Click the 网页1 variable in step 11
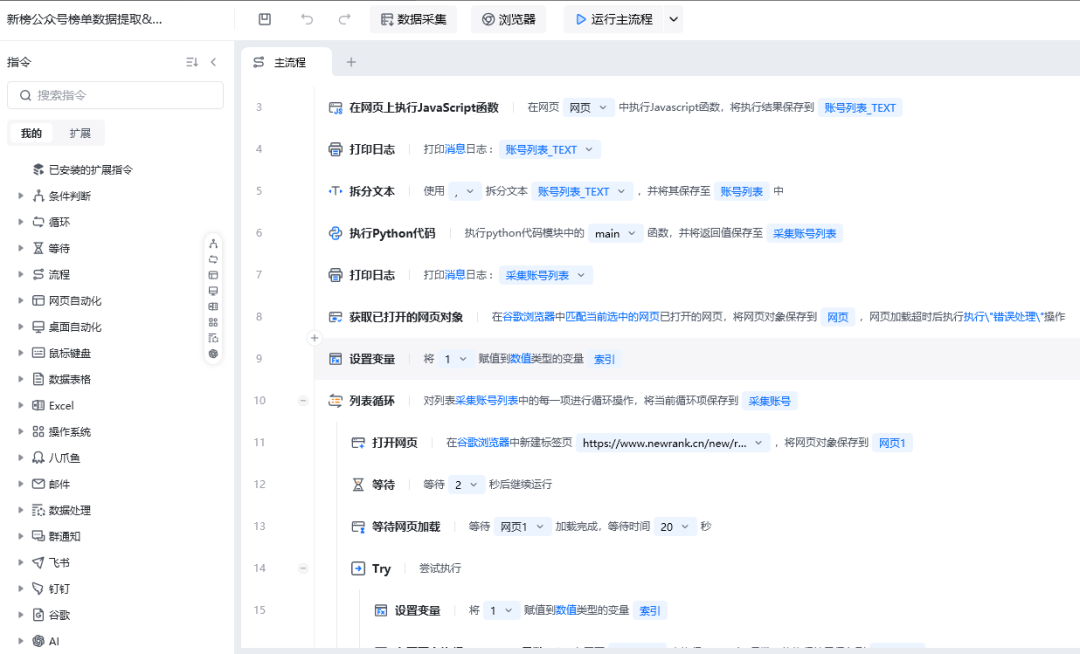The image size is (1080, 654). (892, 443)
